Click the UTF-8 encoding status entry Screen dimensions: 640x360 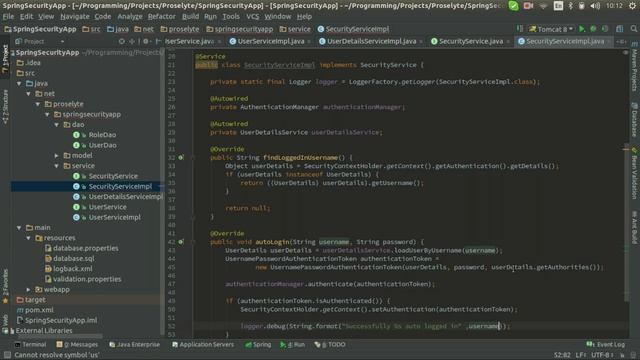point(602,356)
